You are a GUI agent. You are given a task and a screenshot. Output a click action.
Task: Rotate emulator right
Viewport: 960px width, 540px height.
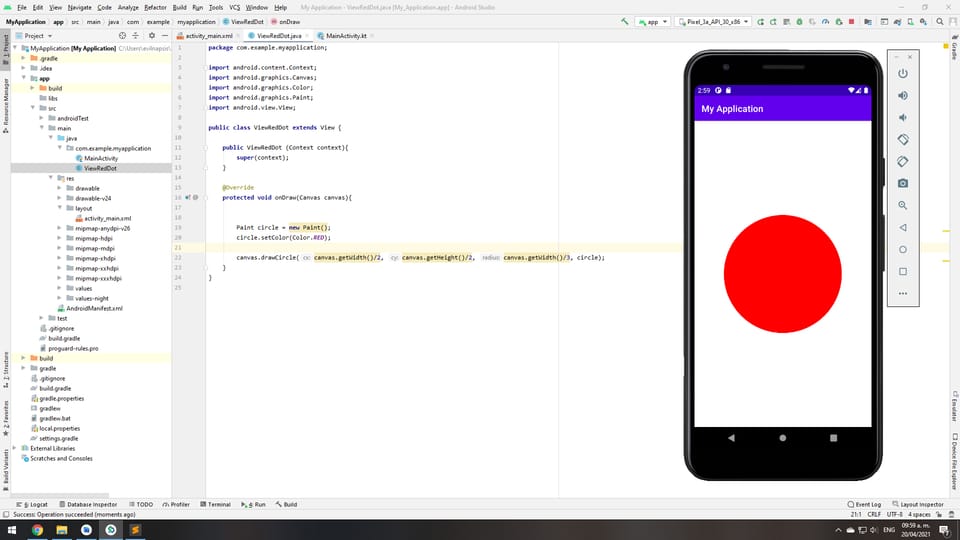coord(903,162)
